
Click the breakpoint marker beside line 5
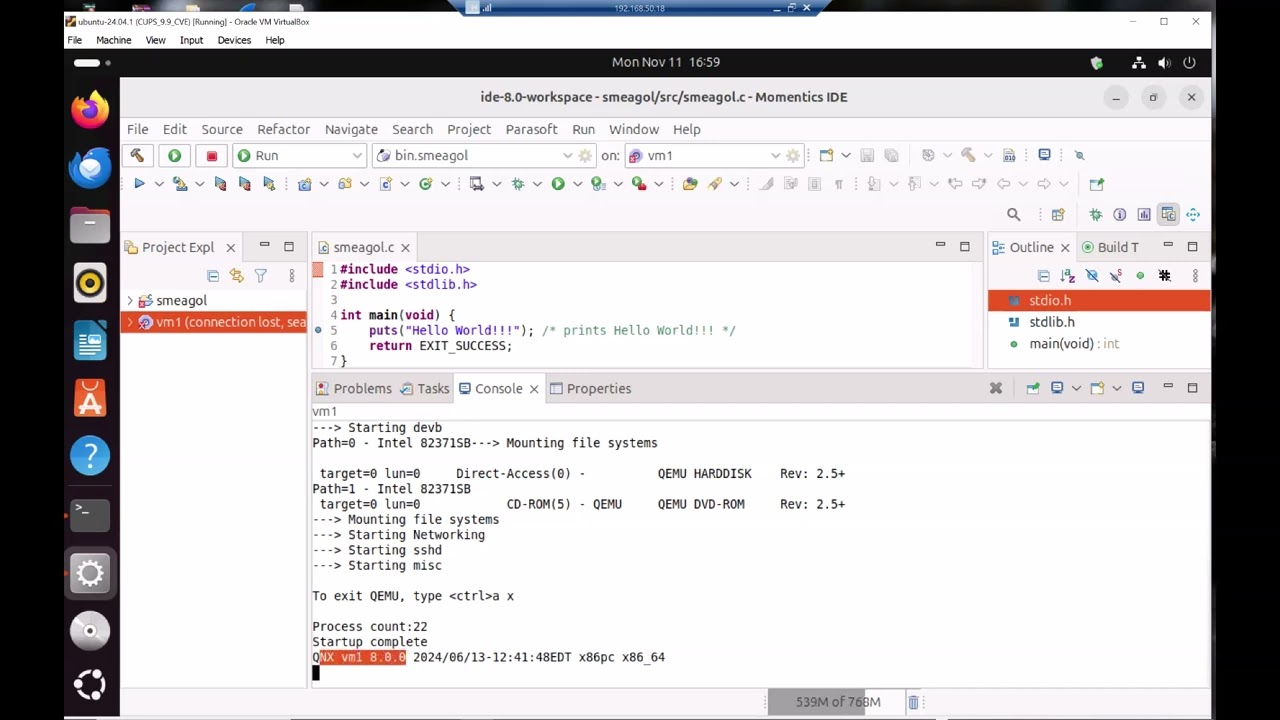[318, 330]
